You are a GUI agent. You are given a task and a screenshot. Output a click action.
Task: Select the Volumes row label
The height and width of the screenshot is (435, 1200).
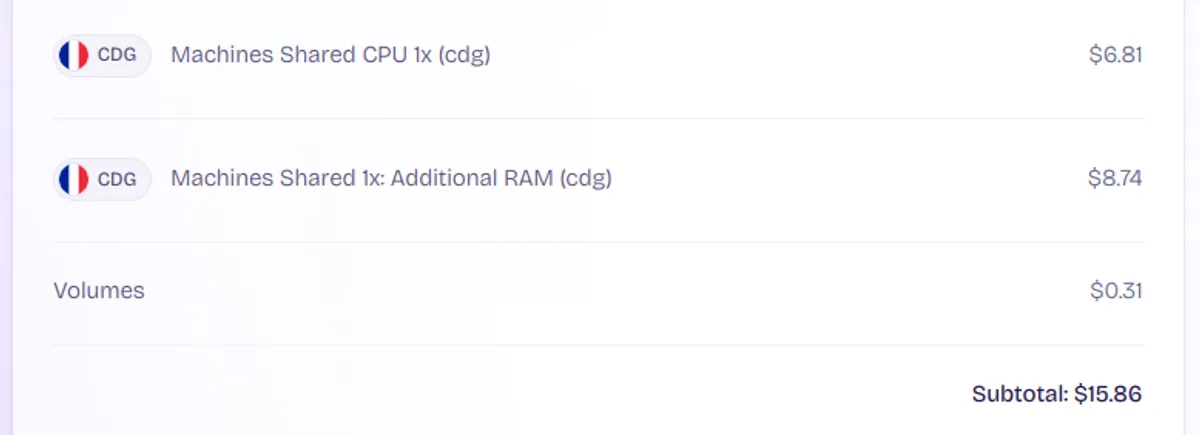99,291
